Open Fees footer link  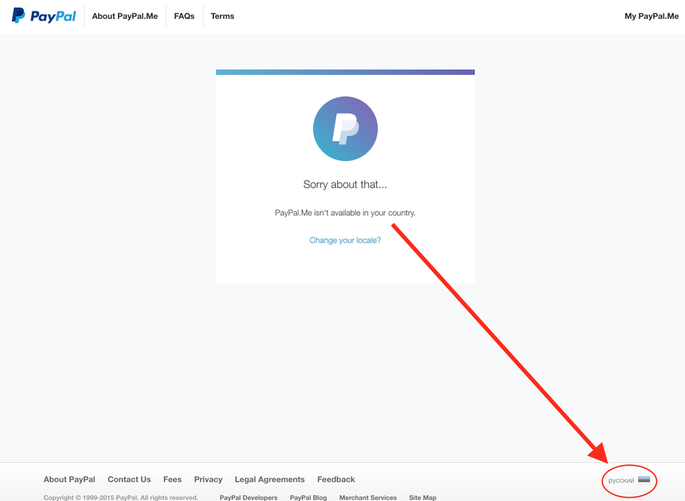[172, 479]
